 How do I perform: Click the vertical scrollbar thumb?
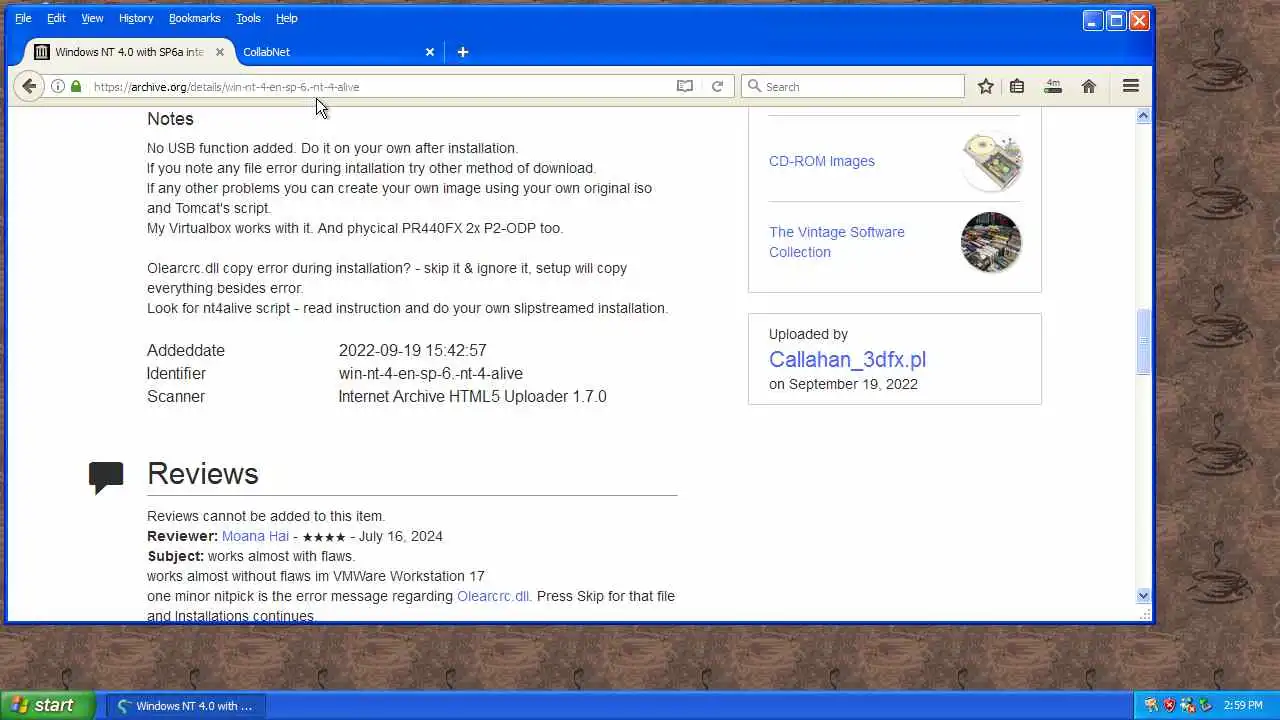tap(1143, 342)
